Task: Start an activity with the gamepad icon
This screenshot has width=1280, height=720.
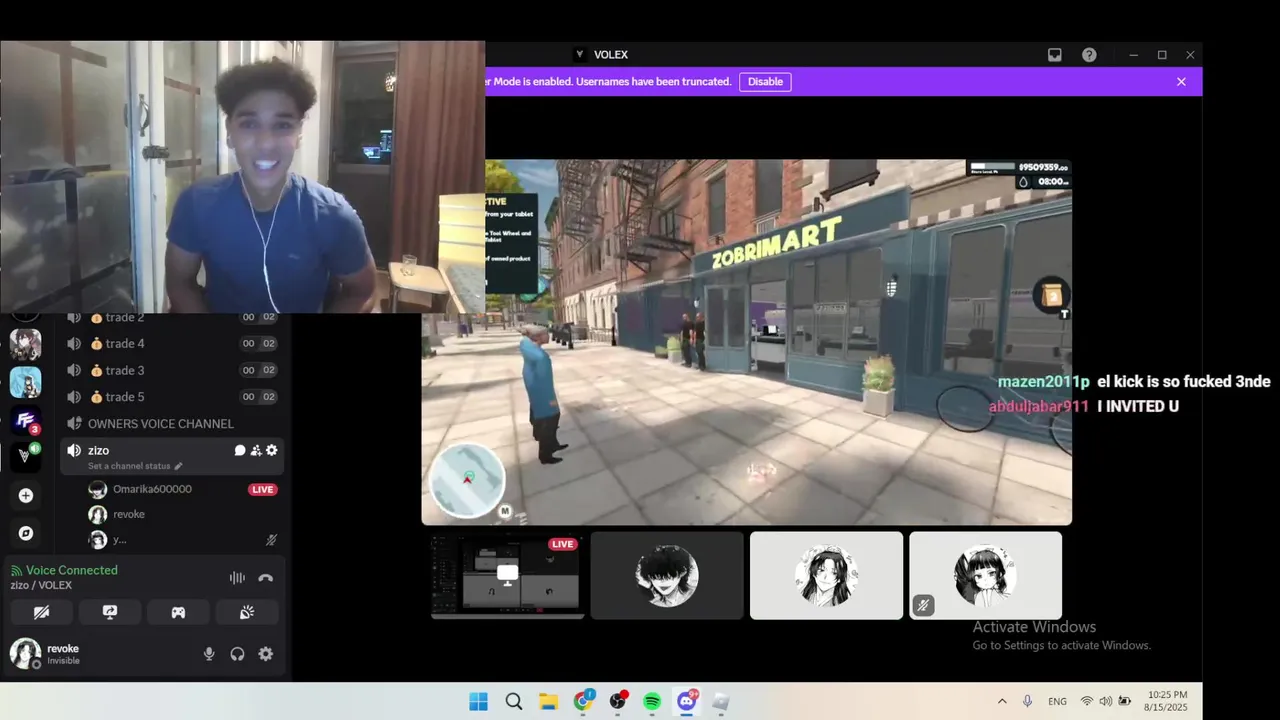Action: point(178,612)
